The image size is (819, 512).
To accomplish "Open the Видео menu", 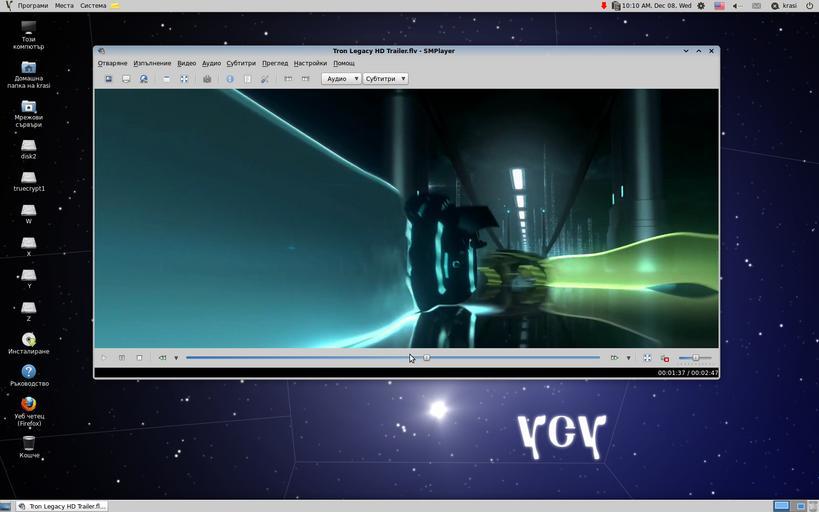I will (x=186, y=63).
